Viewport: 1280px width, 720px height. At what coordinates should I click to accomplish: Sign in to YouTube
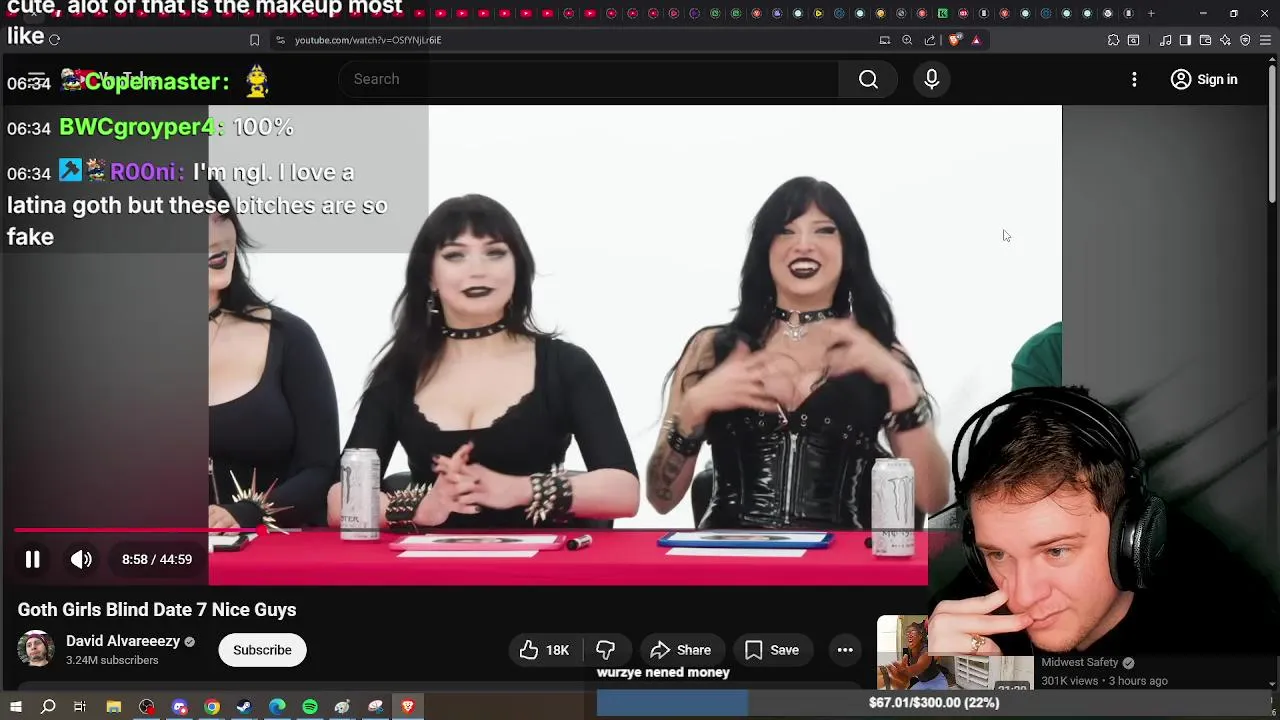1204,79
